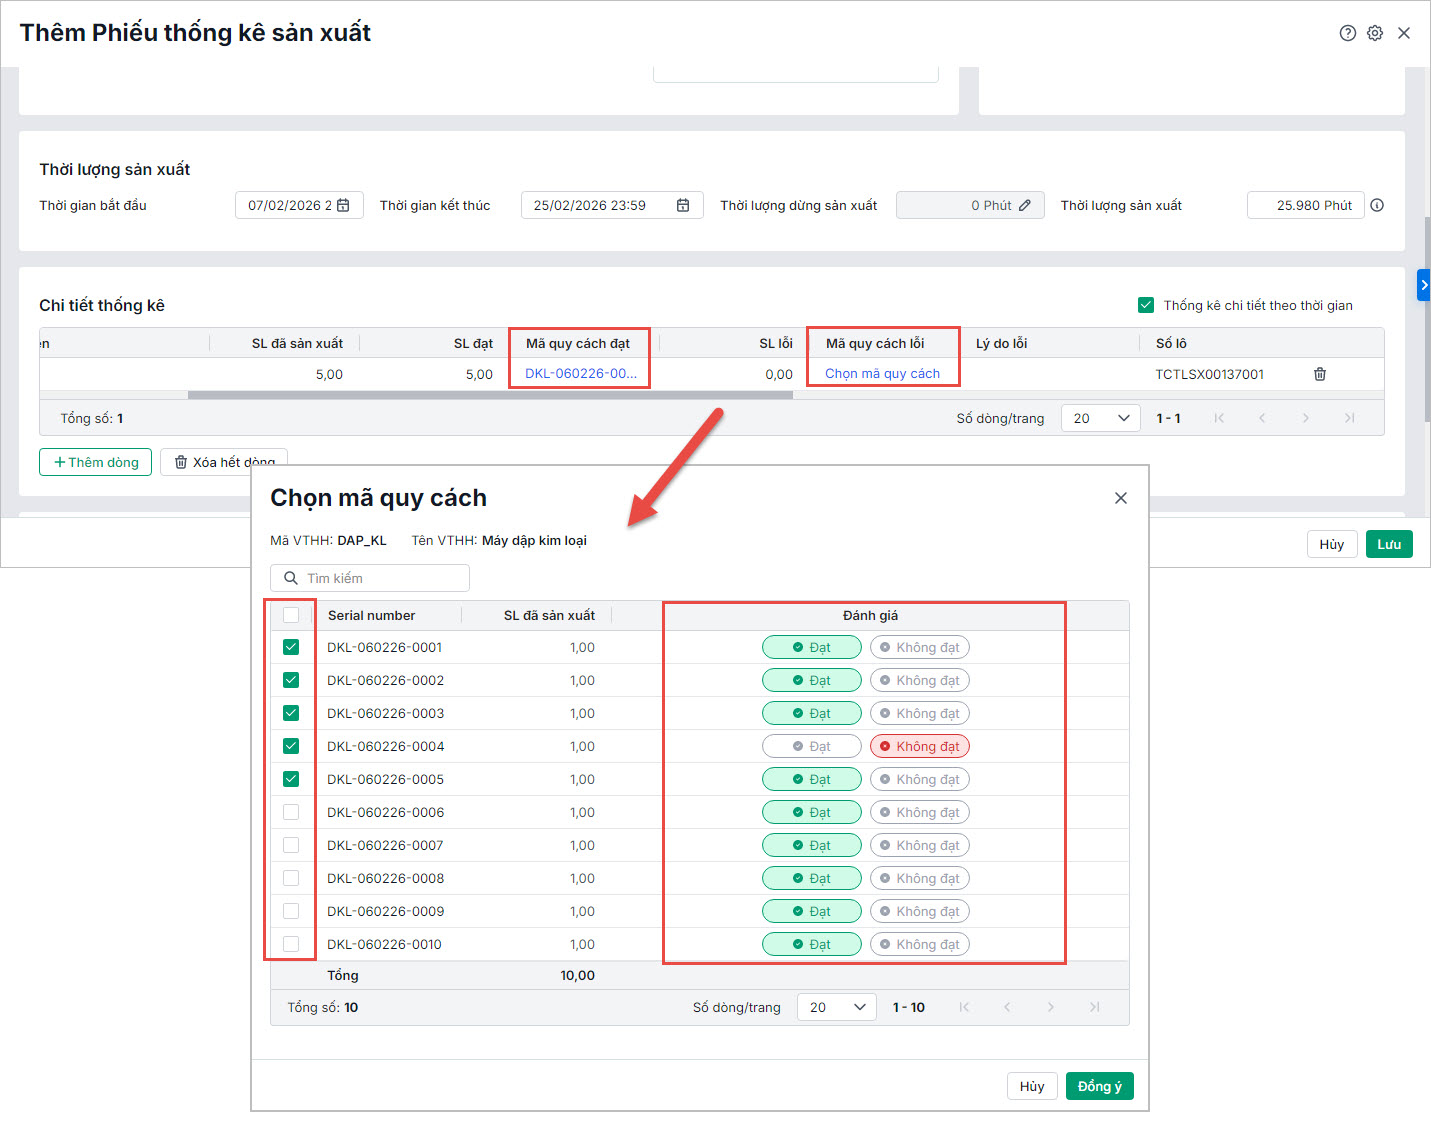Mark DKL-060226-0004 as Đạt
The width and height of the screenshot is (1431, 1121).
coord(811,746)
